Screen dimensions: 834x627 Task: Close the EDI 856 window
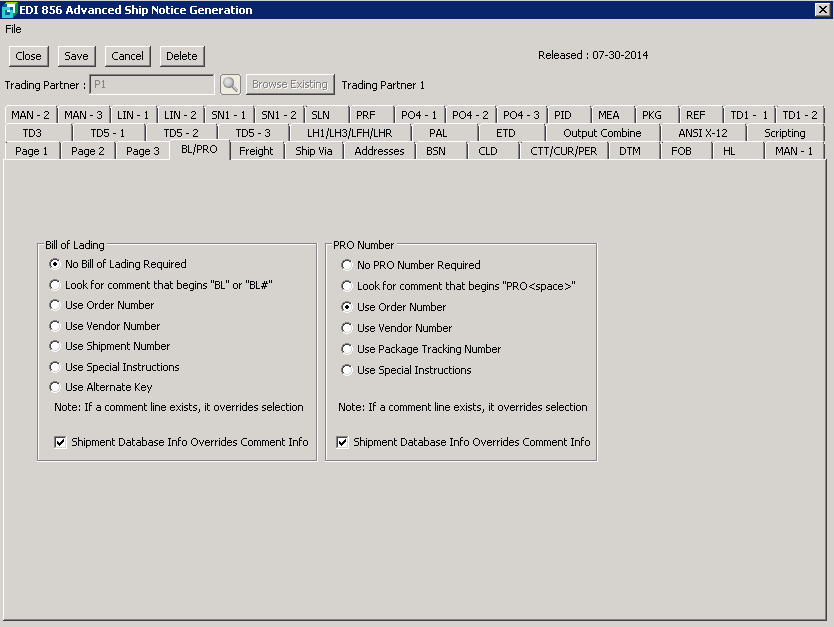[x=822, y=10]
